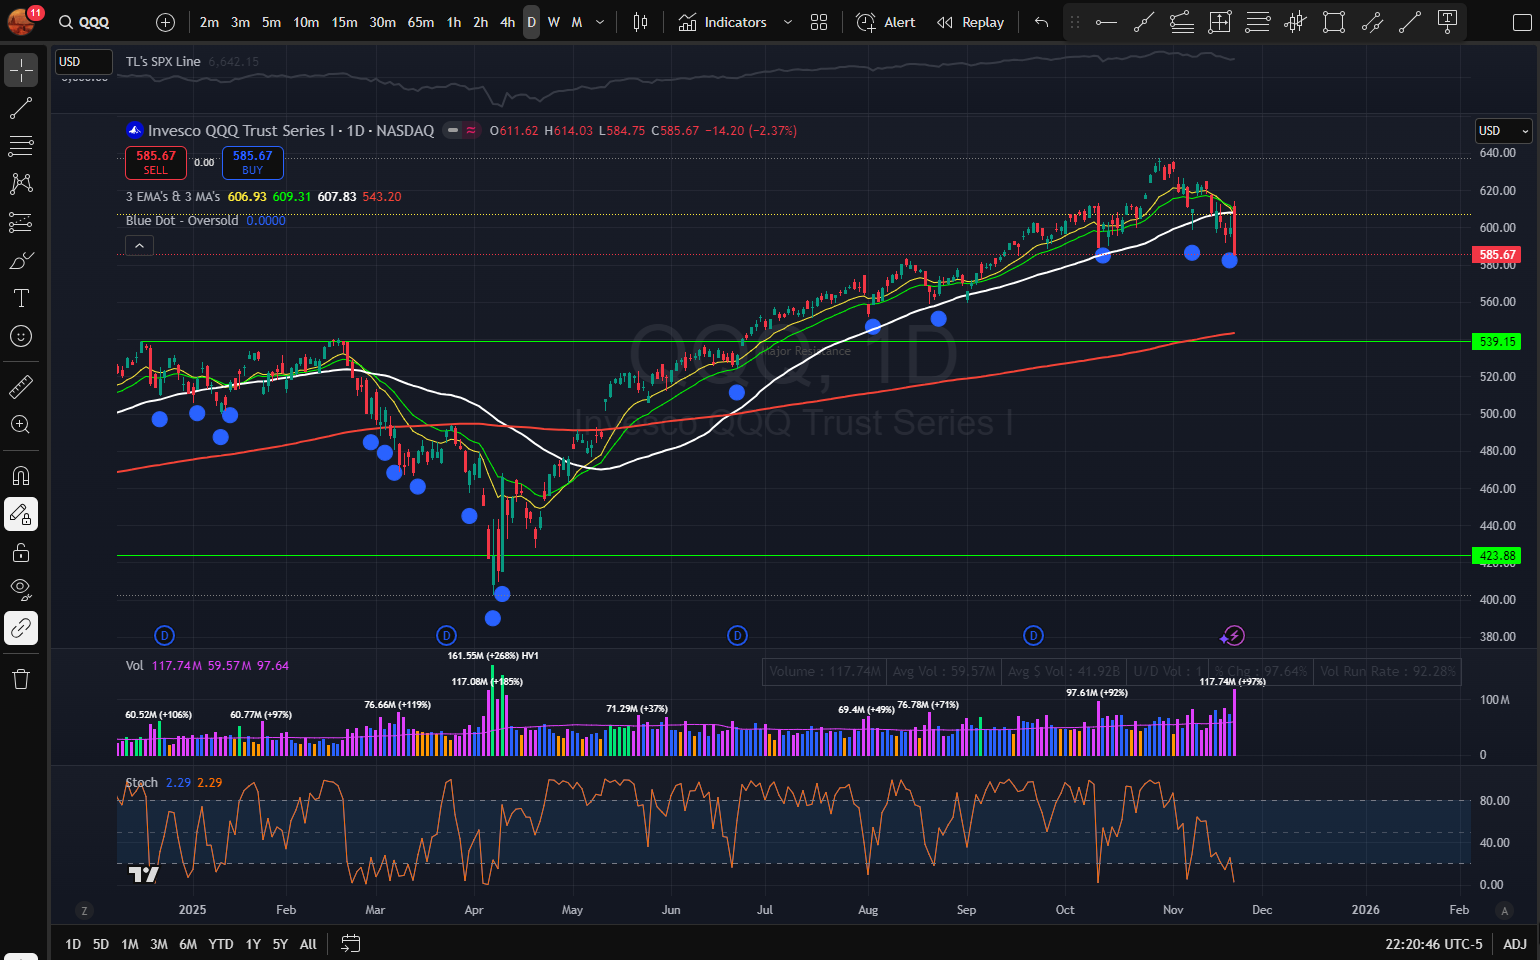Image resolution: width=1540 pixels, height=960 pixels.
Task: Switch to the 15m timeframe
Action: 345,22
